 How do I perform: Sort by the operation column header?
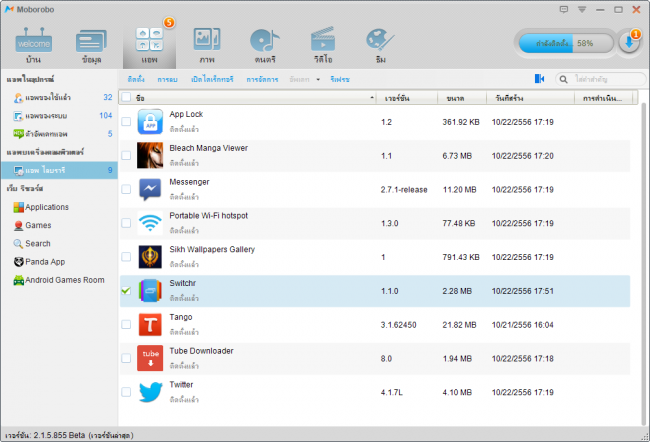[604, 98]
